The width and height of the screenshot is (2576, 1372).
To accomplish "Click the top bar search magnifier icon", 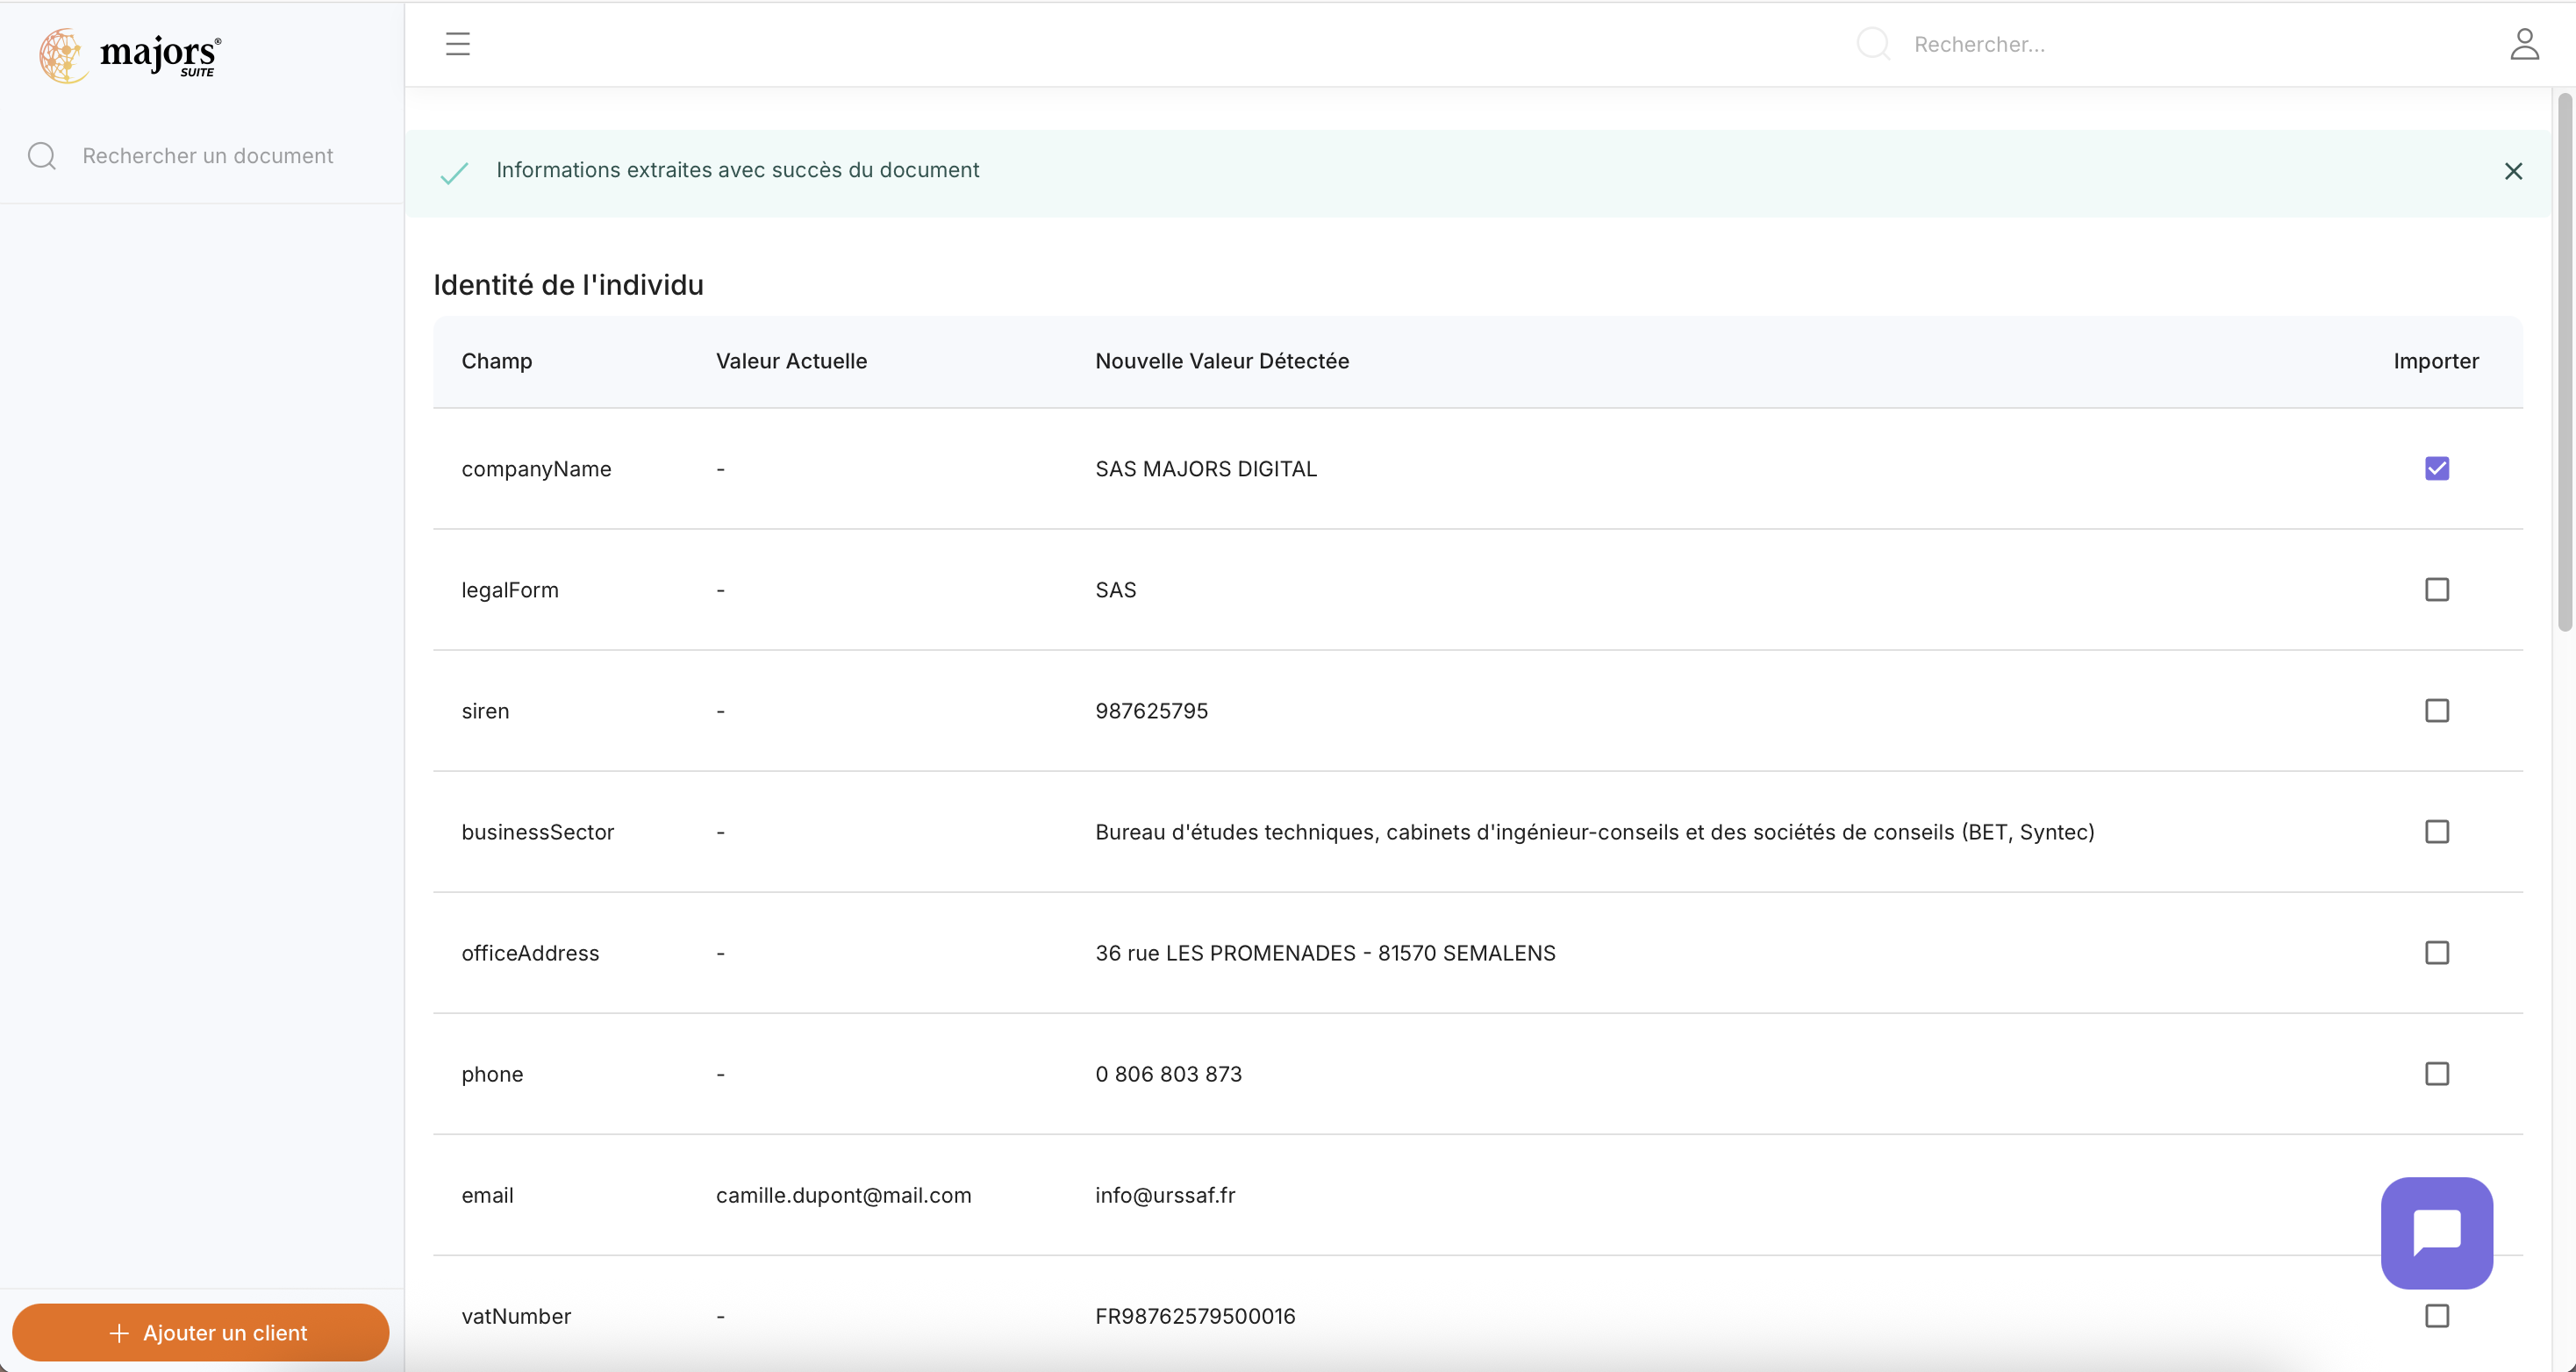I will point(1872,44).
